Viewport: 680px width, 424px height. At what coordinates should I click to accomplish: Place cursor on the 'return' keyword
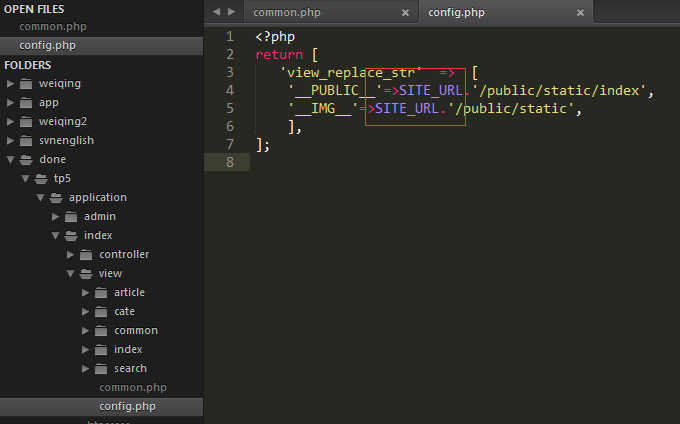click(x=279, y=55)
